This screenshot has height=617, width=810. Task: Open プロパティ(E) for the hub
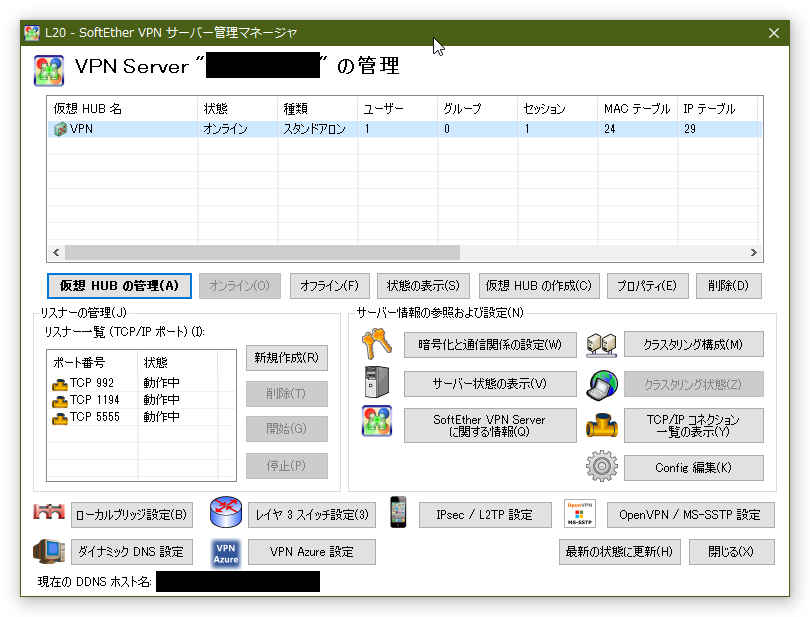pyautogui.click(x=647, y=286)
